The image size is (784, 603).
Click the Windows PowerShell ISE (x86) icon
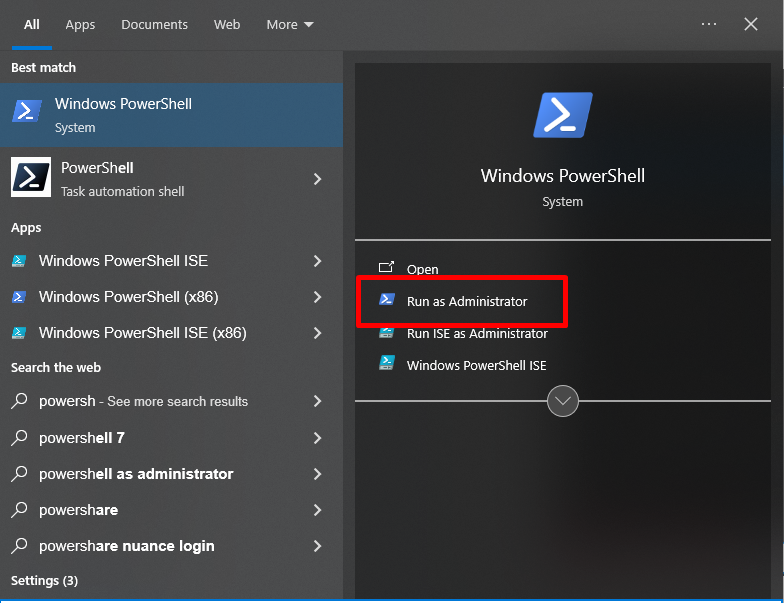click(19, 333)
